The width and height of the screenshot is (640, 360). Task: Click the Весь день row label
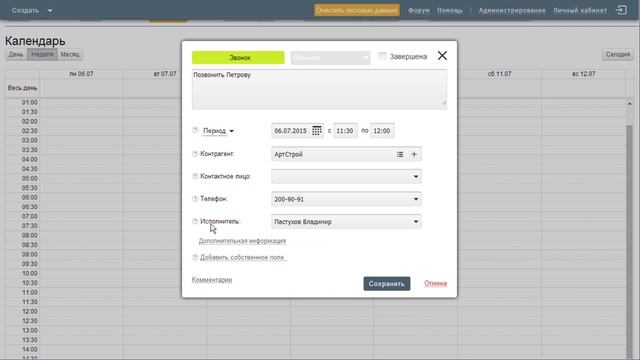tap(22, 88)
